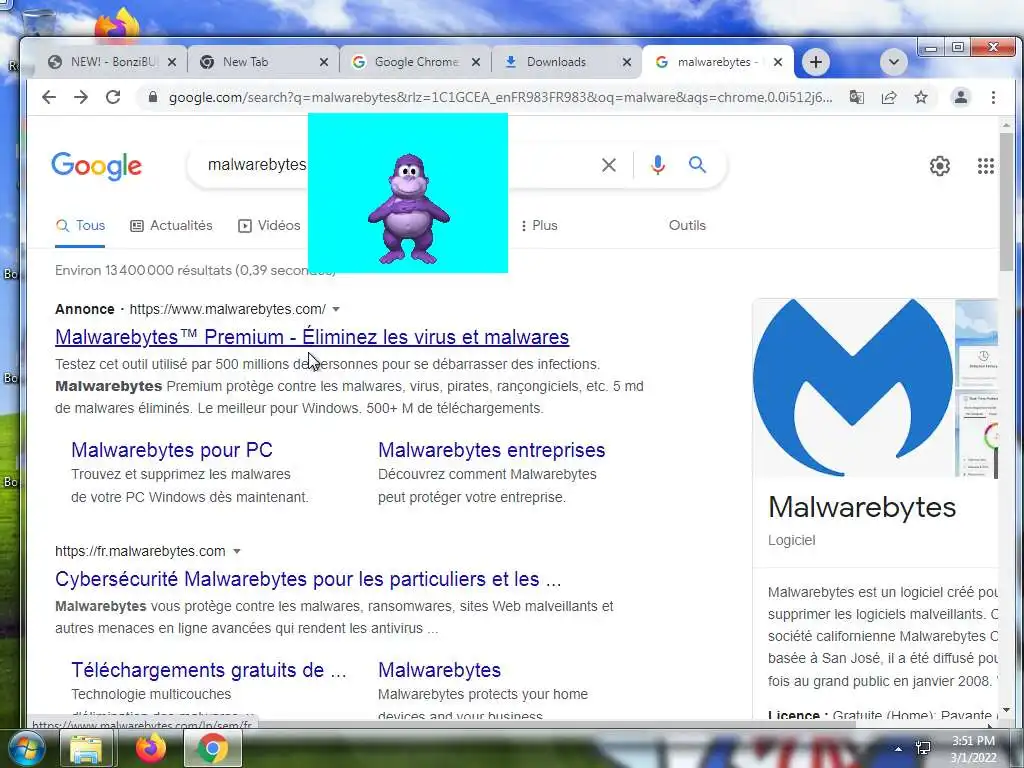This screenshot has height=768, width=1024.
Task: Close the malwarebytes search tab
Action: pyautogui.click(x=778, y=62)
